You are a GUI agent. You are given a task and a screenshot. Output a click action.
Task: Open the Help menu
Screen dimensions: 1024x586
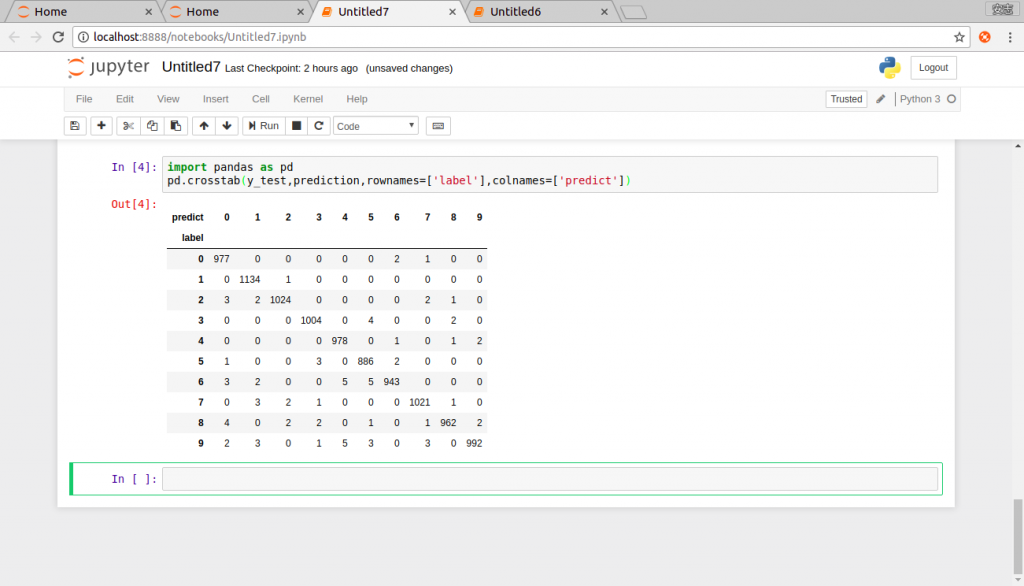357,99
